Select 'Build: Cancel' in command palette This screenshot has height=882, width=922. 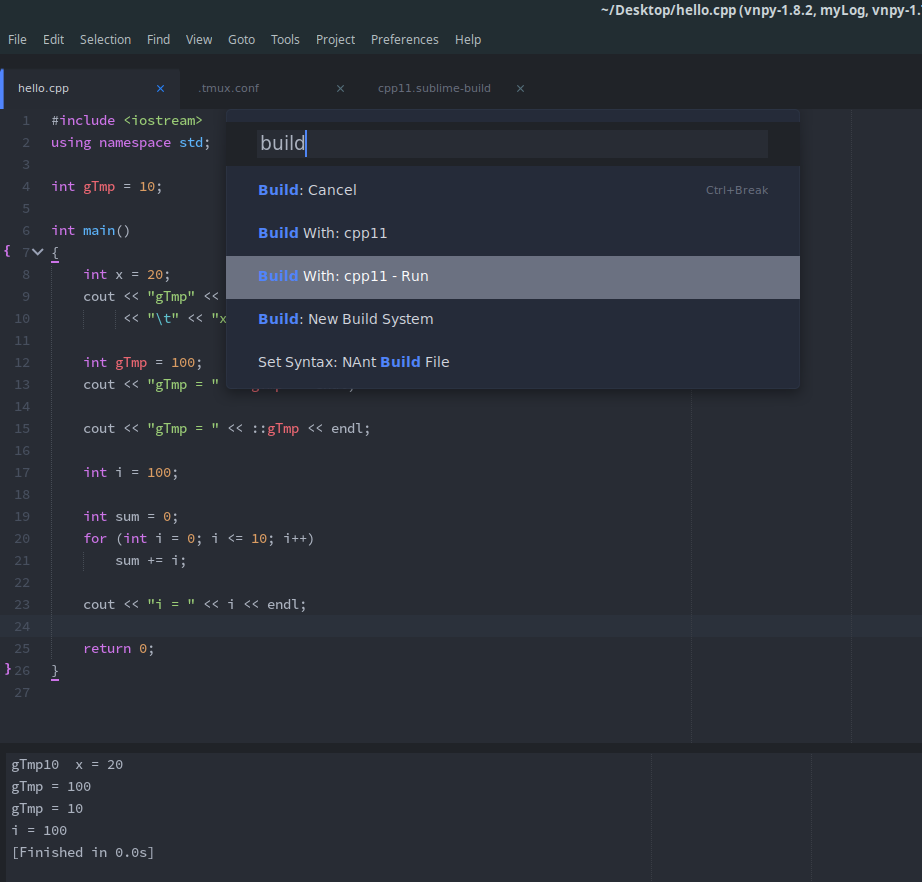[x=513, y=190]
